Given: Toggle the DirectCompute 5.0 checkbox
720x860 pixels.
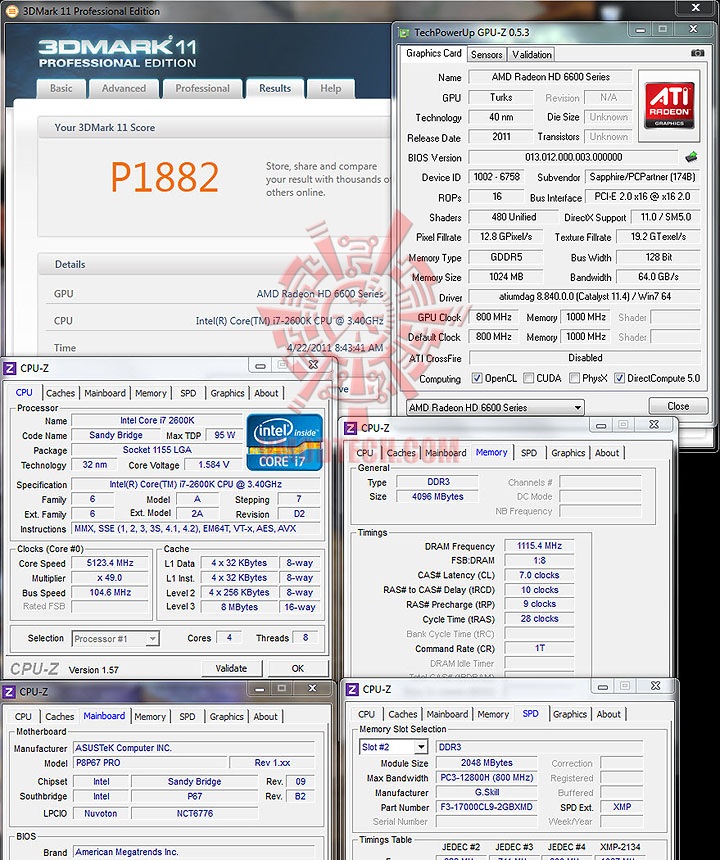Looking at the screenshot, I should (x=619, y=378).
